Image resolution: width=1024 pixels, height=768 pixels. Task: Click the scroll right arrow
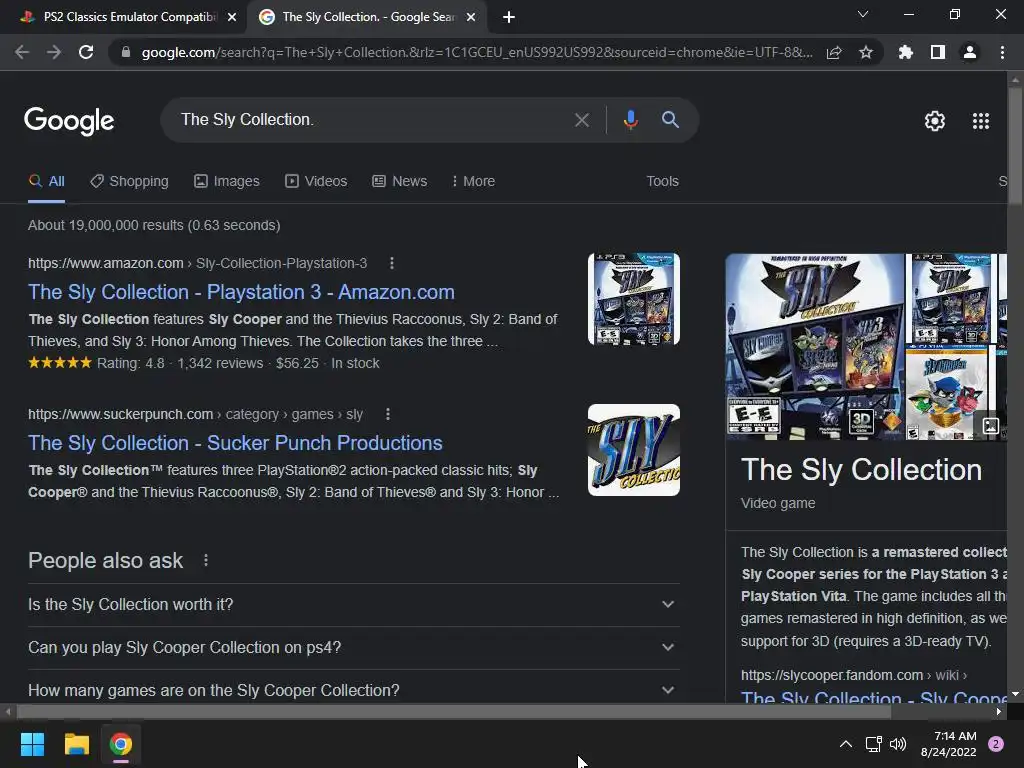pyautogui.click(x=999, y=711)
